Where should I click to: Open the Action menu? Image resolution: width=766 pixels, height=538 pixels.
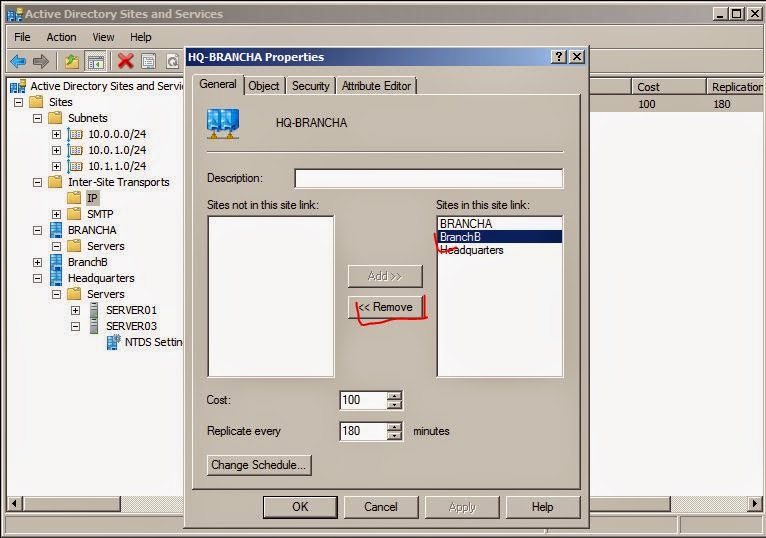(x=61, y=37)
